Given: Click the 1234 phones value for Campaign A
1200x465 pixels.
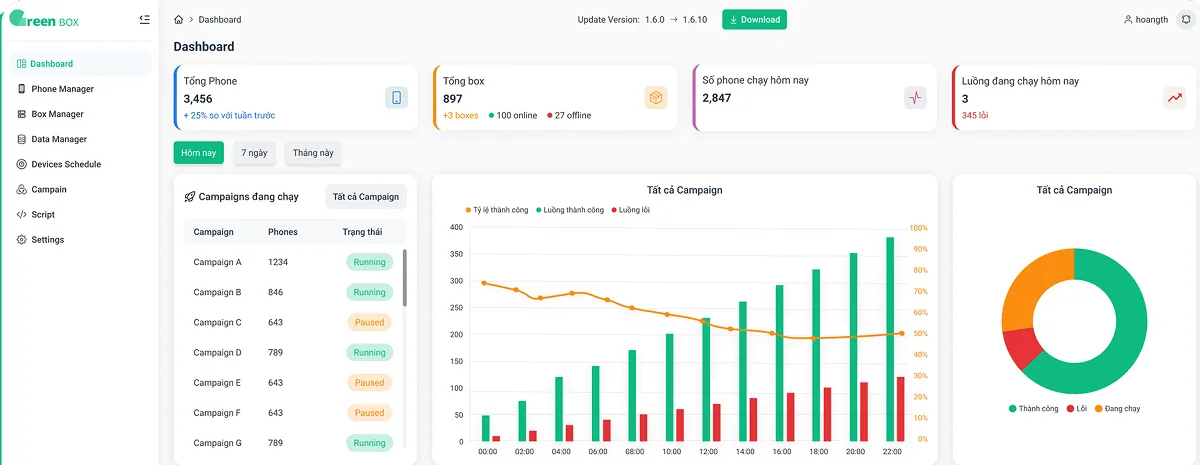Looking at the screenshot, I should [x=278, y=262].
